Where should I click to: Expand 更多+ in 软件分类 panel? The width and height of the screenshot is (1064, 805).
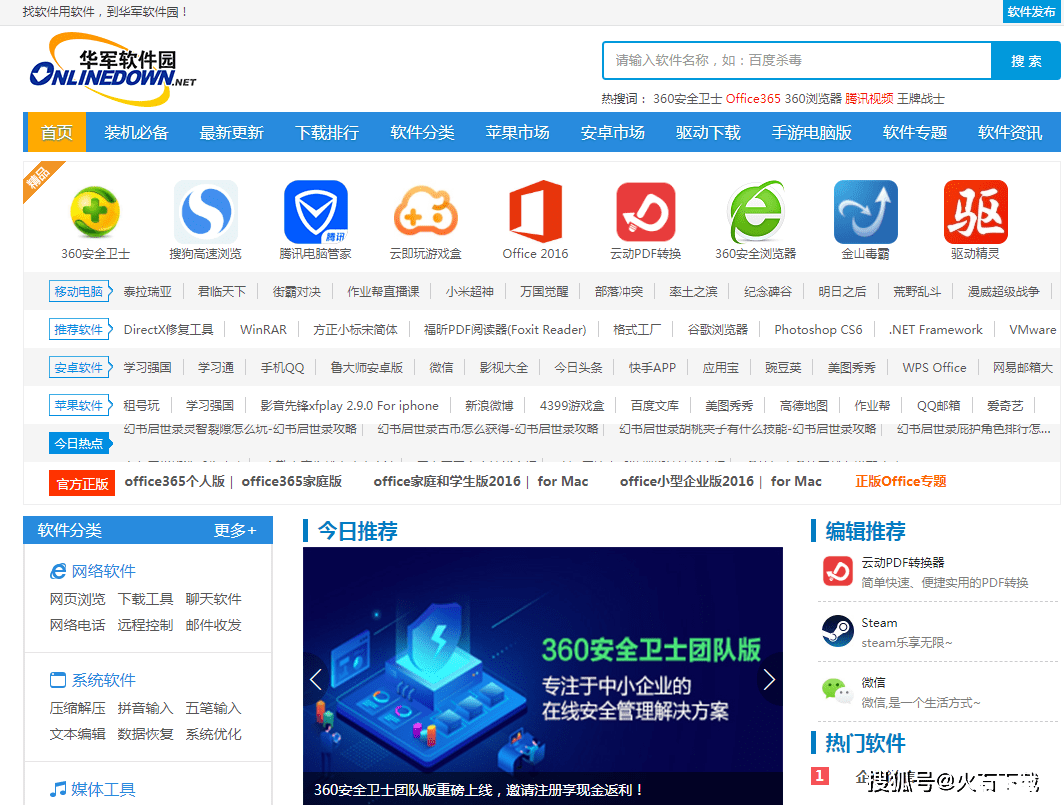(x=235, y=530)
